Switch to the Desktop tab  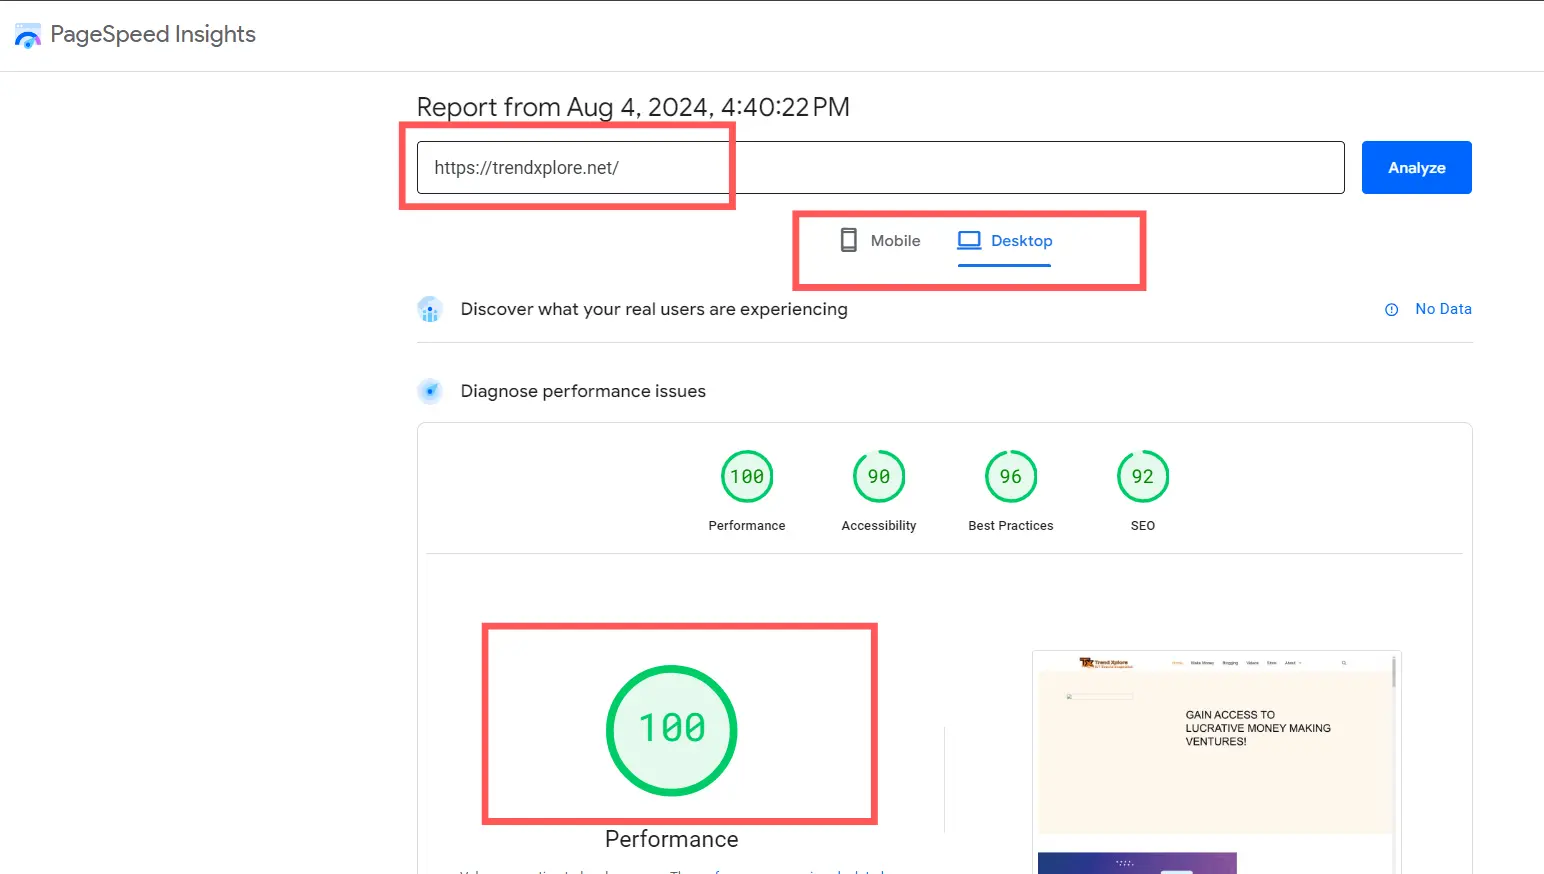(1004, 240)
